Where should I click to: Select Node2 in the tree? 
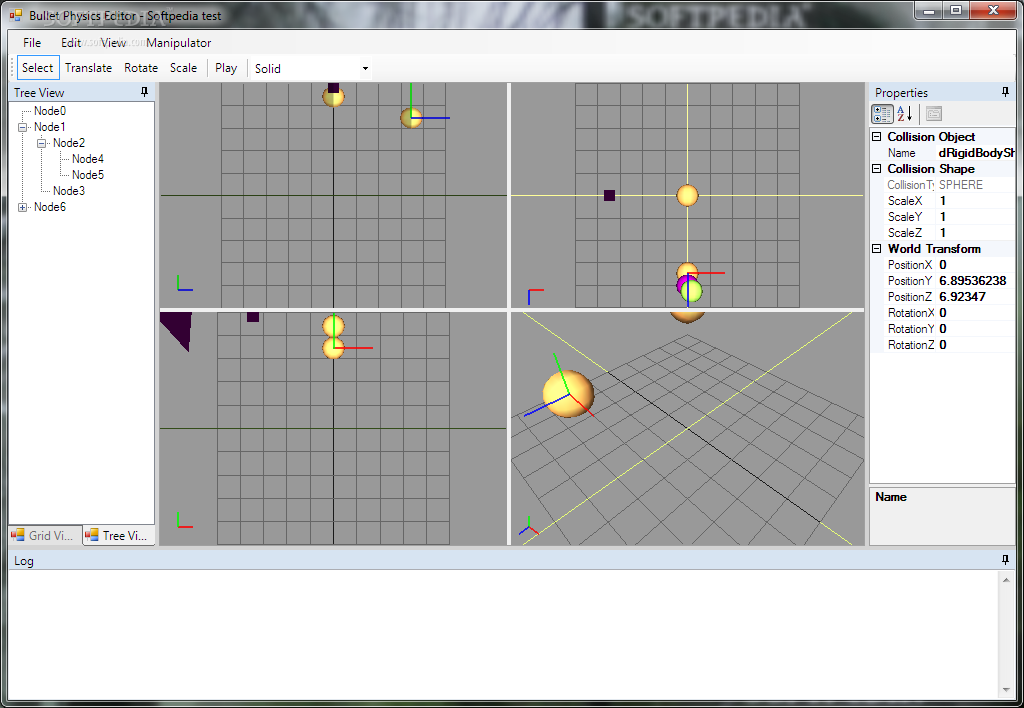pyautogui.click(x=69, y=143)
